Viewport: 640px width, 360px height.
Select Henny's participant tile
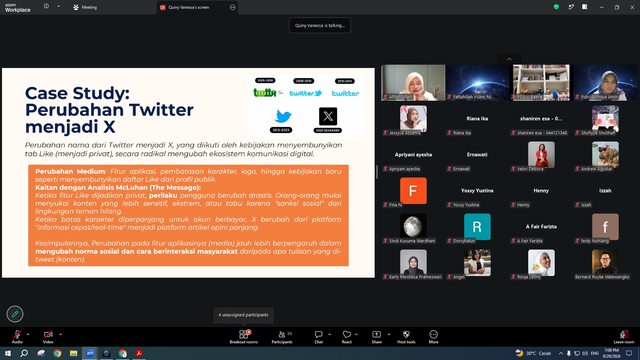pos(541,191)
